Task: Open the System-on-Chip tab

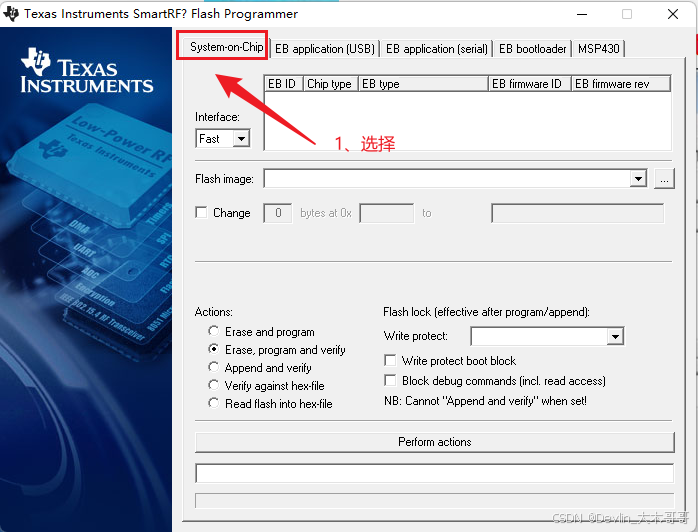Action: [225, 47]
